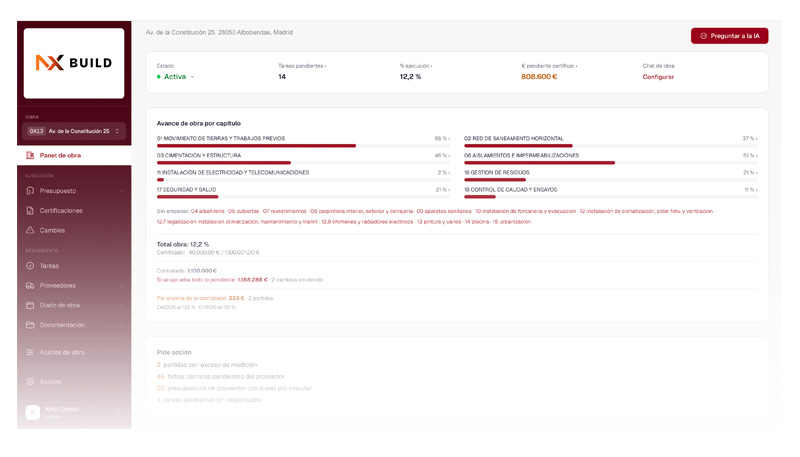Expand the Diario de obra submenu chevron

(x=121, y=305)
